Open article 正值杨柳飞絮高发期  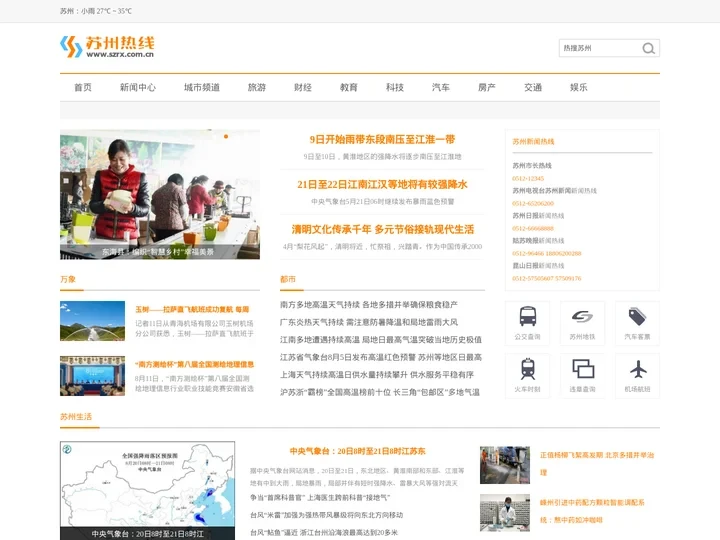point(597,463)
